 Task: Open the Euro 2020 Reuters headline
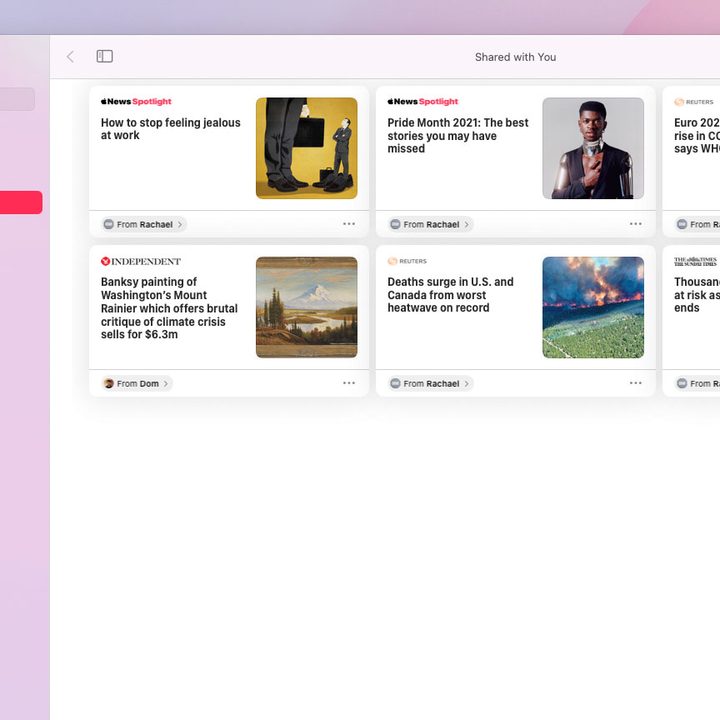coord(697,135)
